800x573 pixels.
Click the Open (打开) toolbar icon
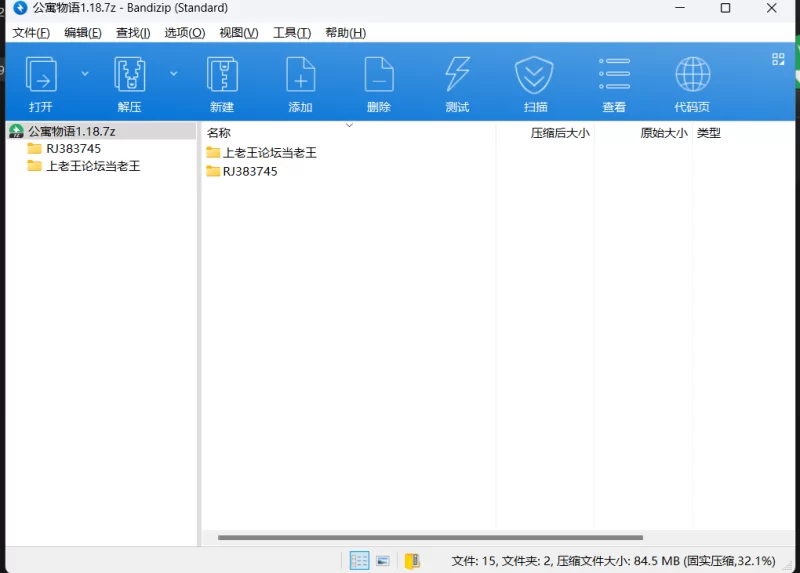pos(41,75)
